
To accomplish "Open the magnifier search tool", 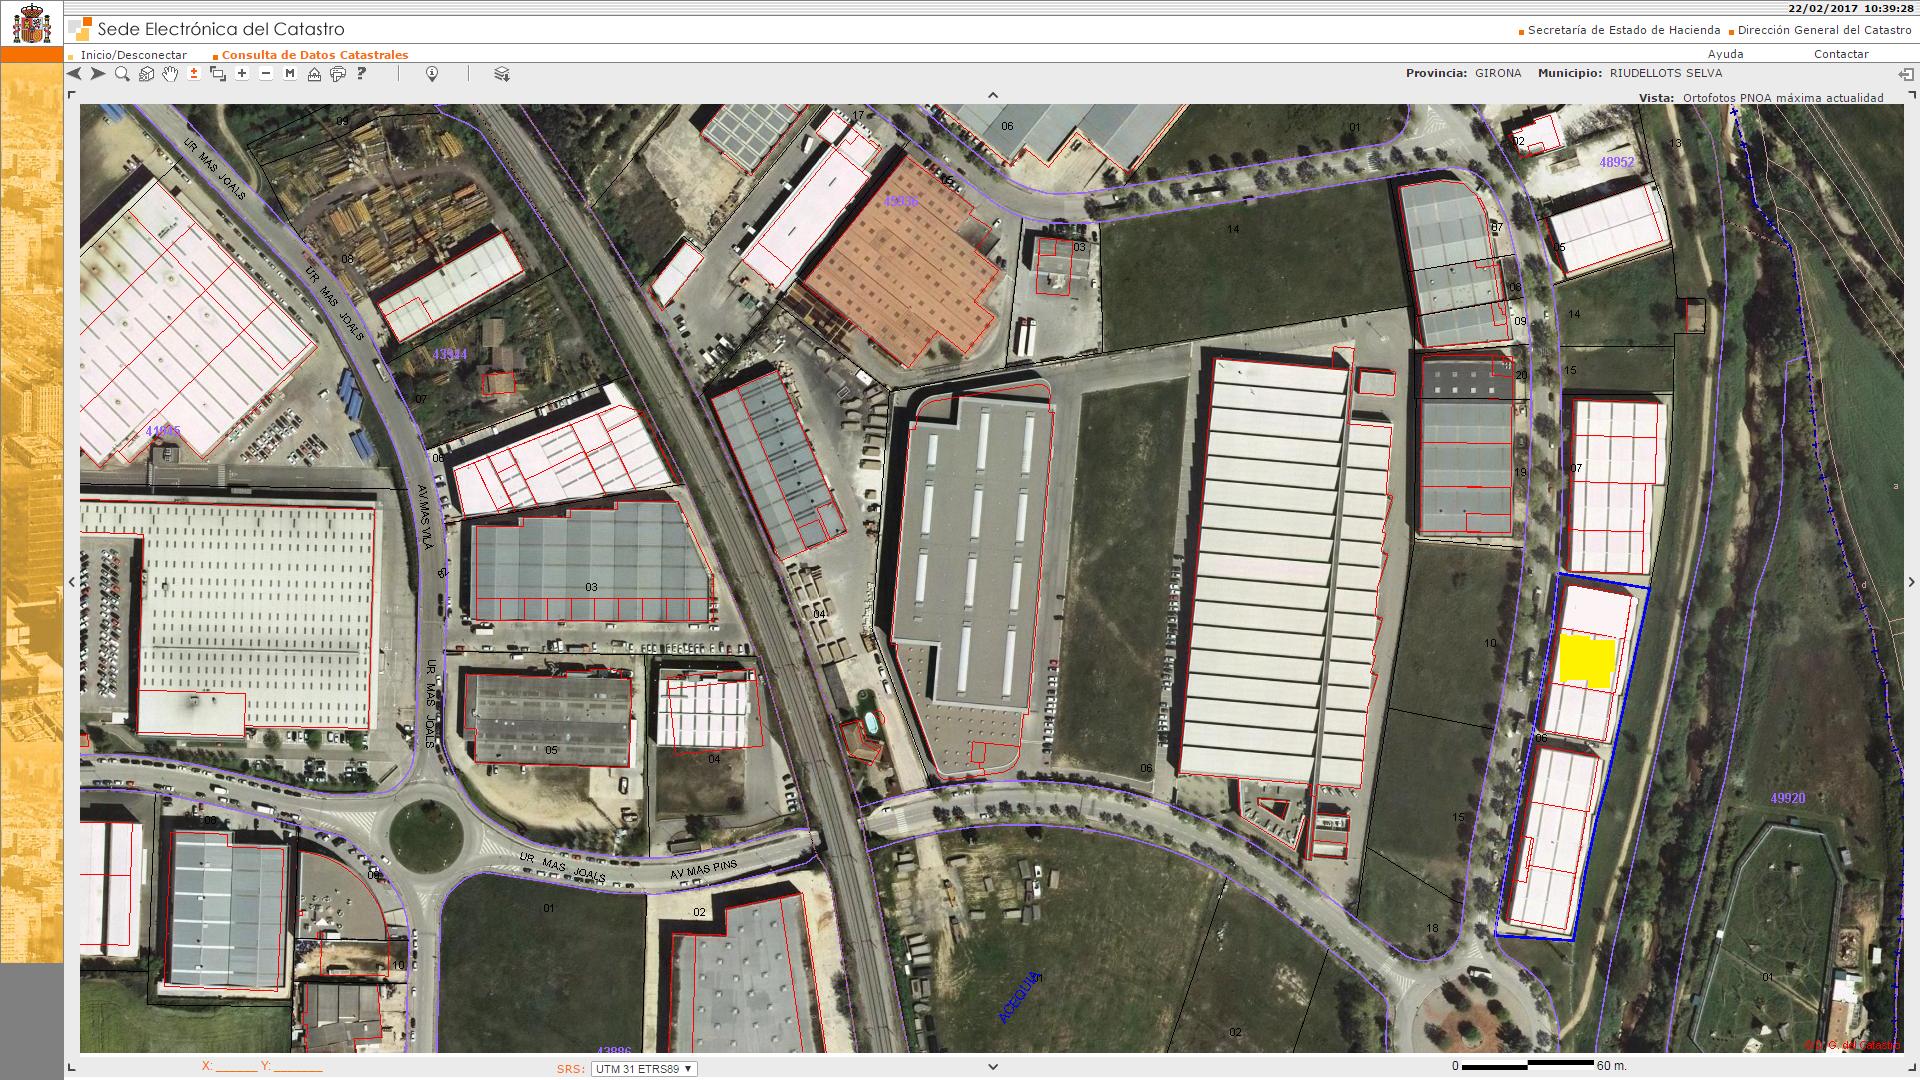I will [x=122, y=74].
